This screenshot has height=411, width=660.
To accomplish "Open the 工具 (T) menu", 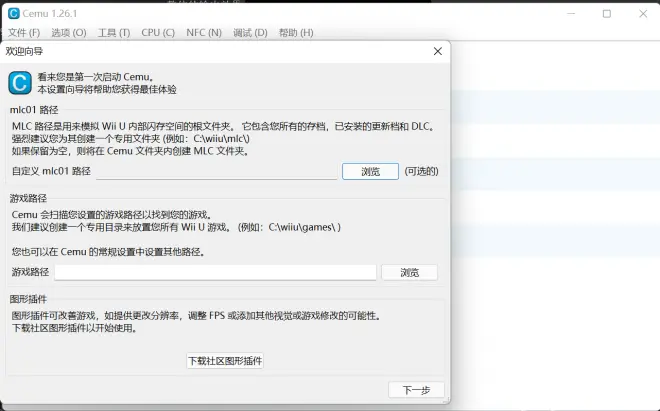I will tap(114, 33).
